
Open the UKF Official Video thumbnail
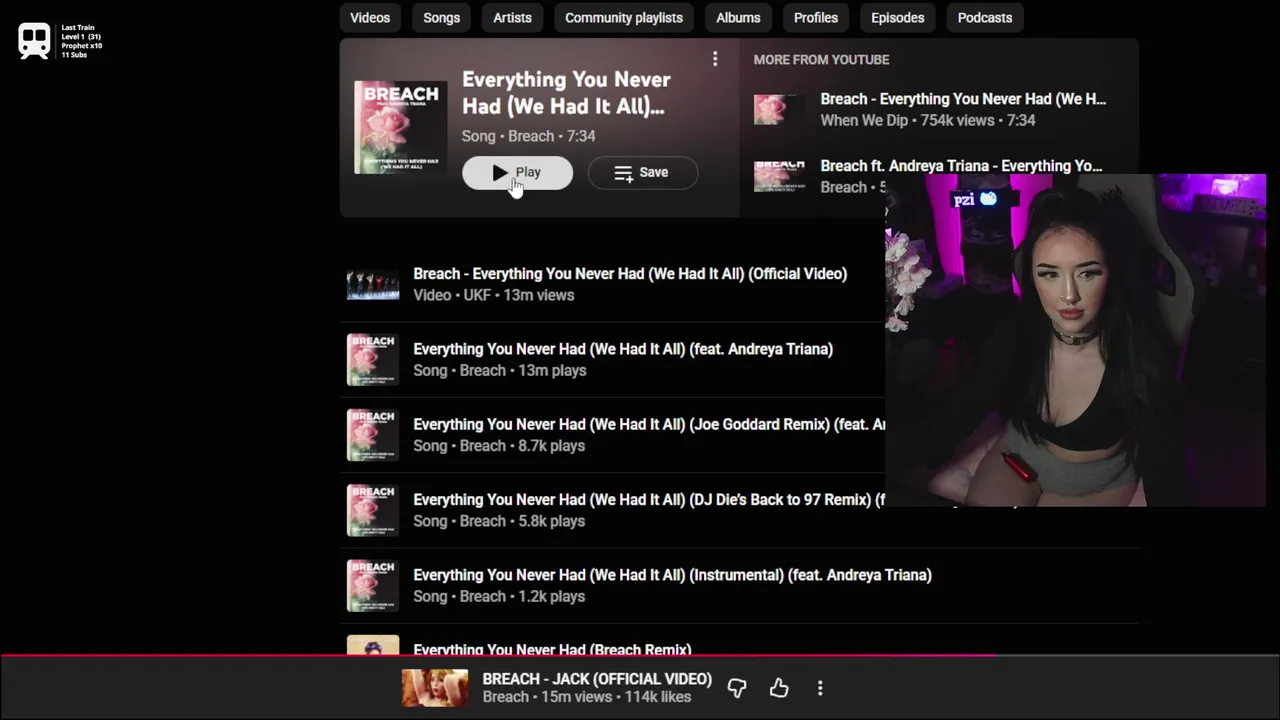[x=373, y=284]
